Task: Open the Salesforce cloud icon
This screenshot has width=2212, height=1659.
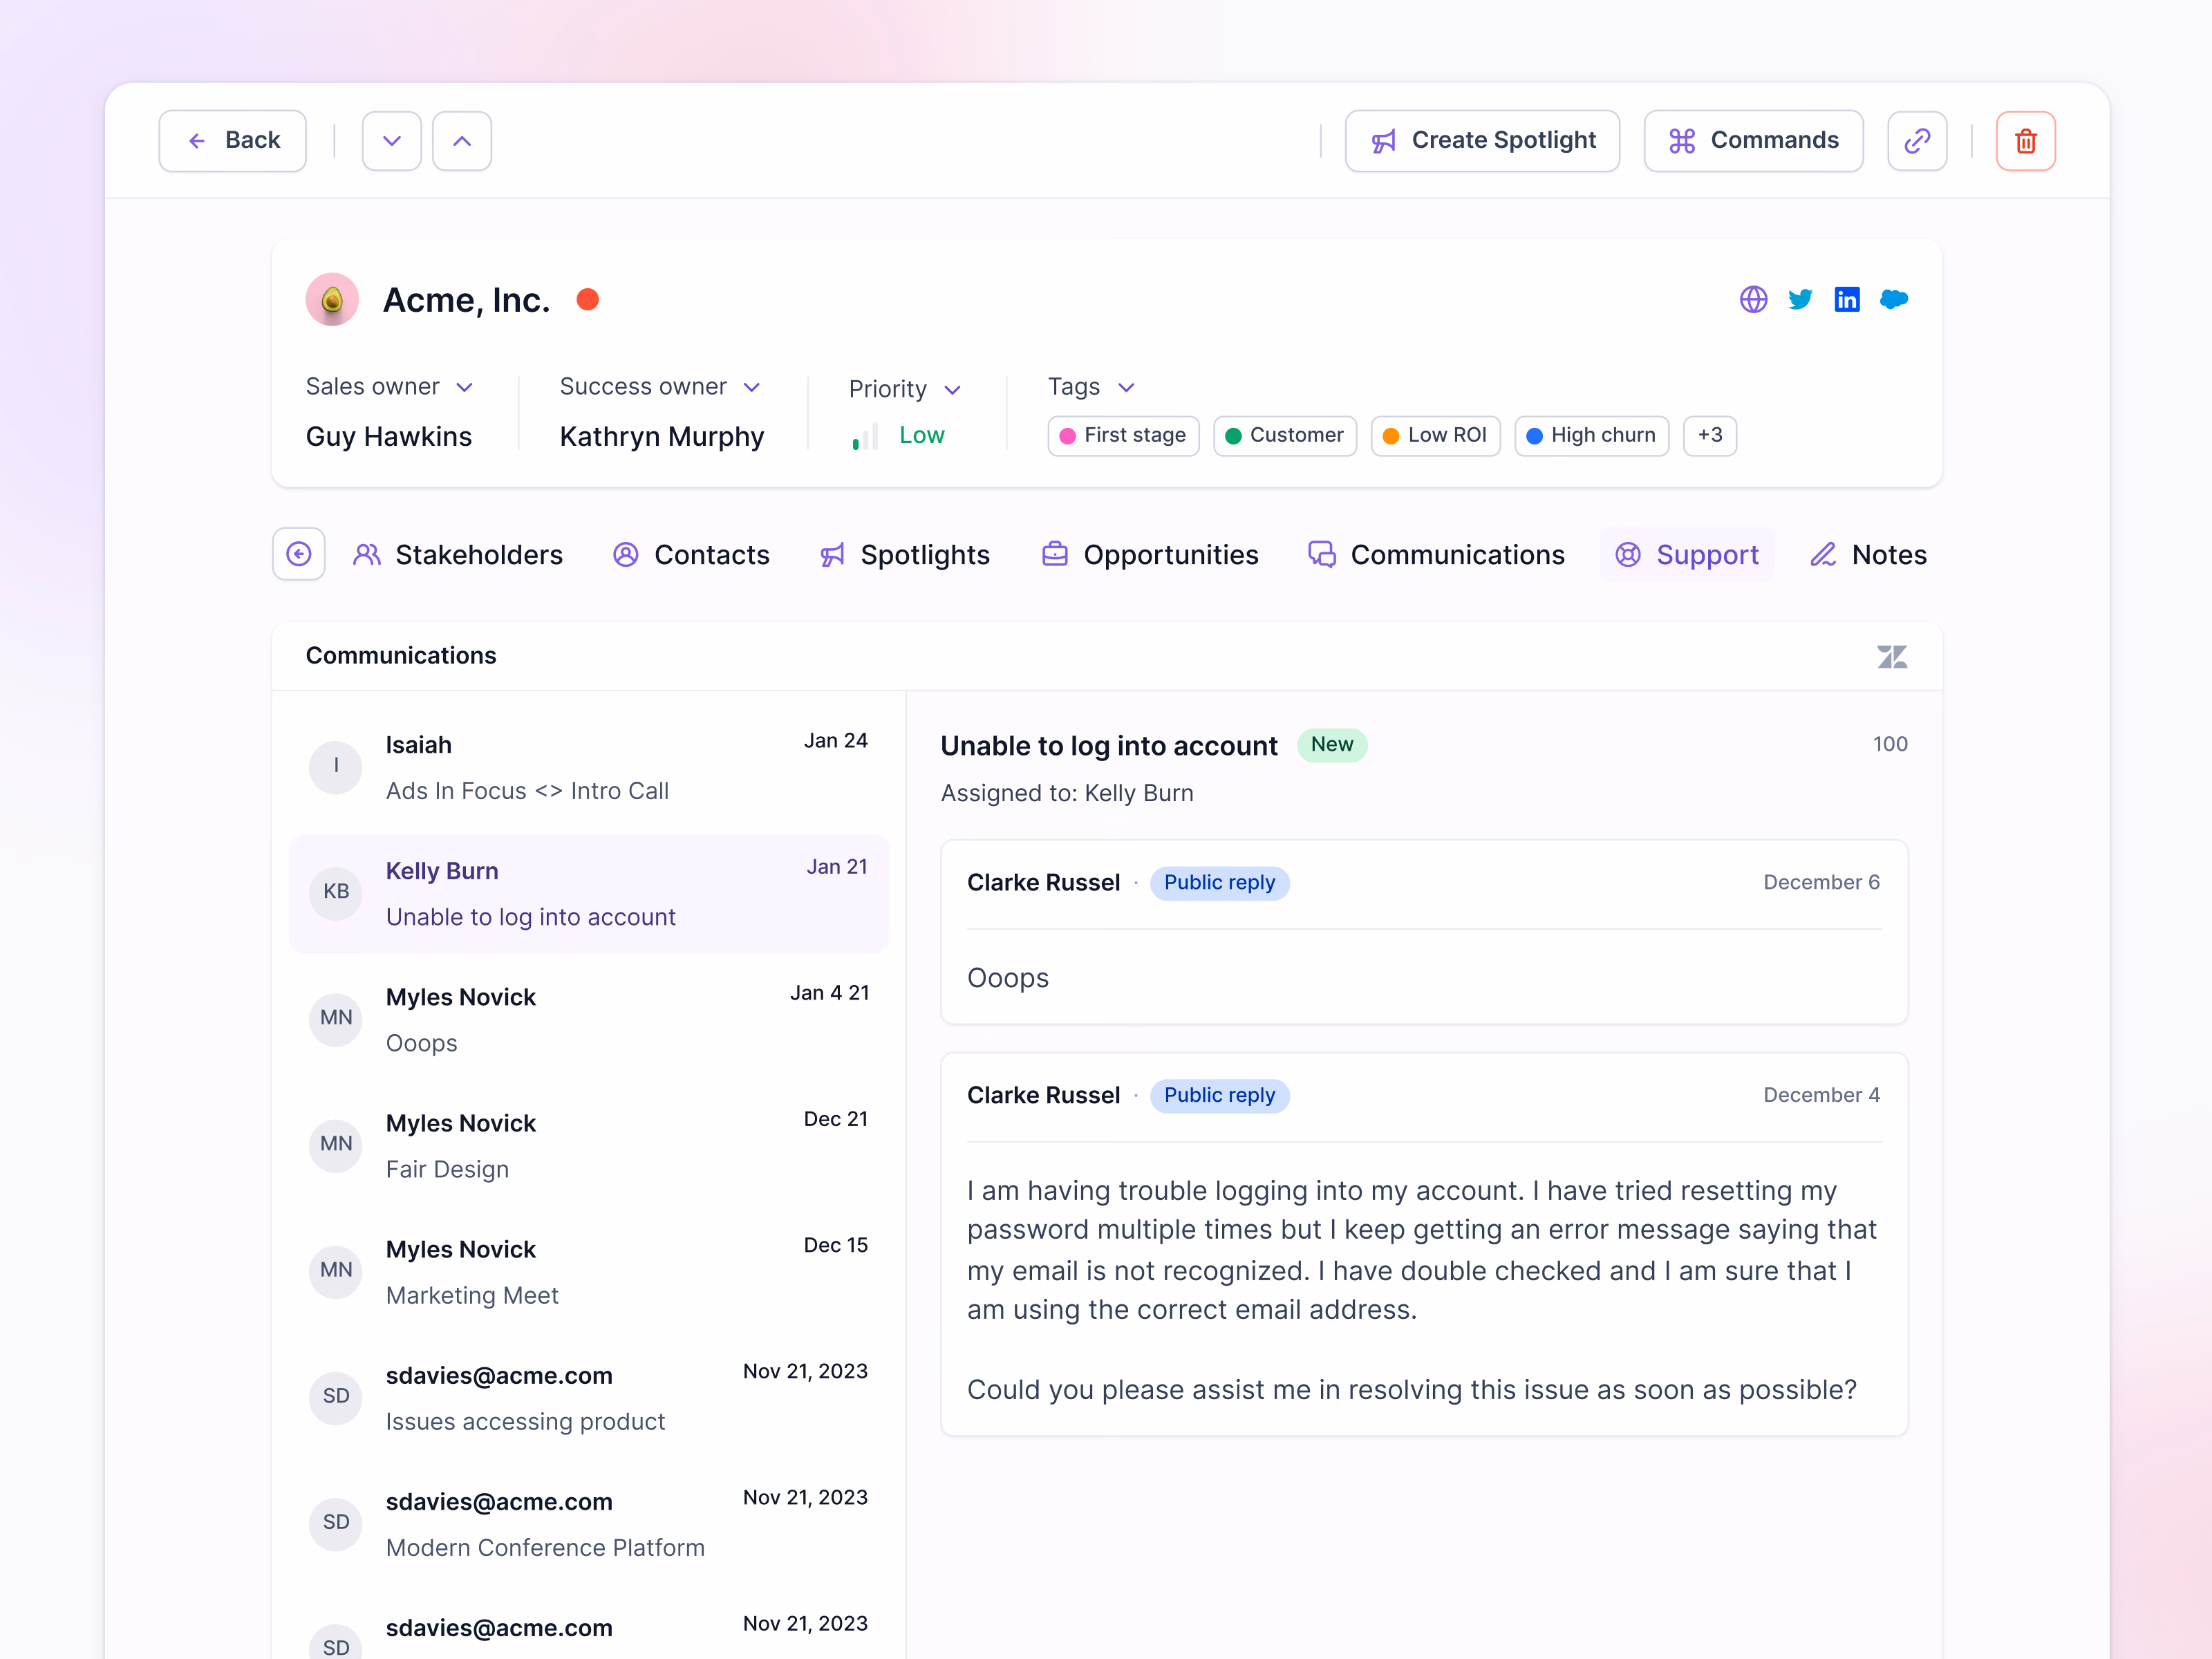Action: point(1893,299)
